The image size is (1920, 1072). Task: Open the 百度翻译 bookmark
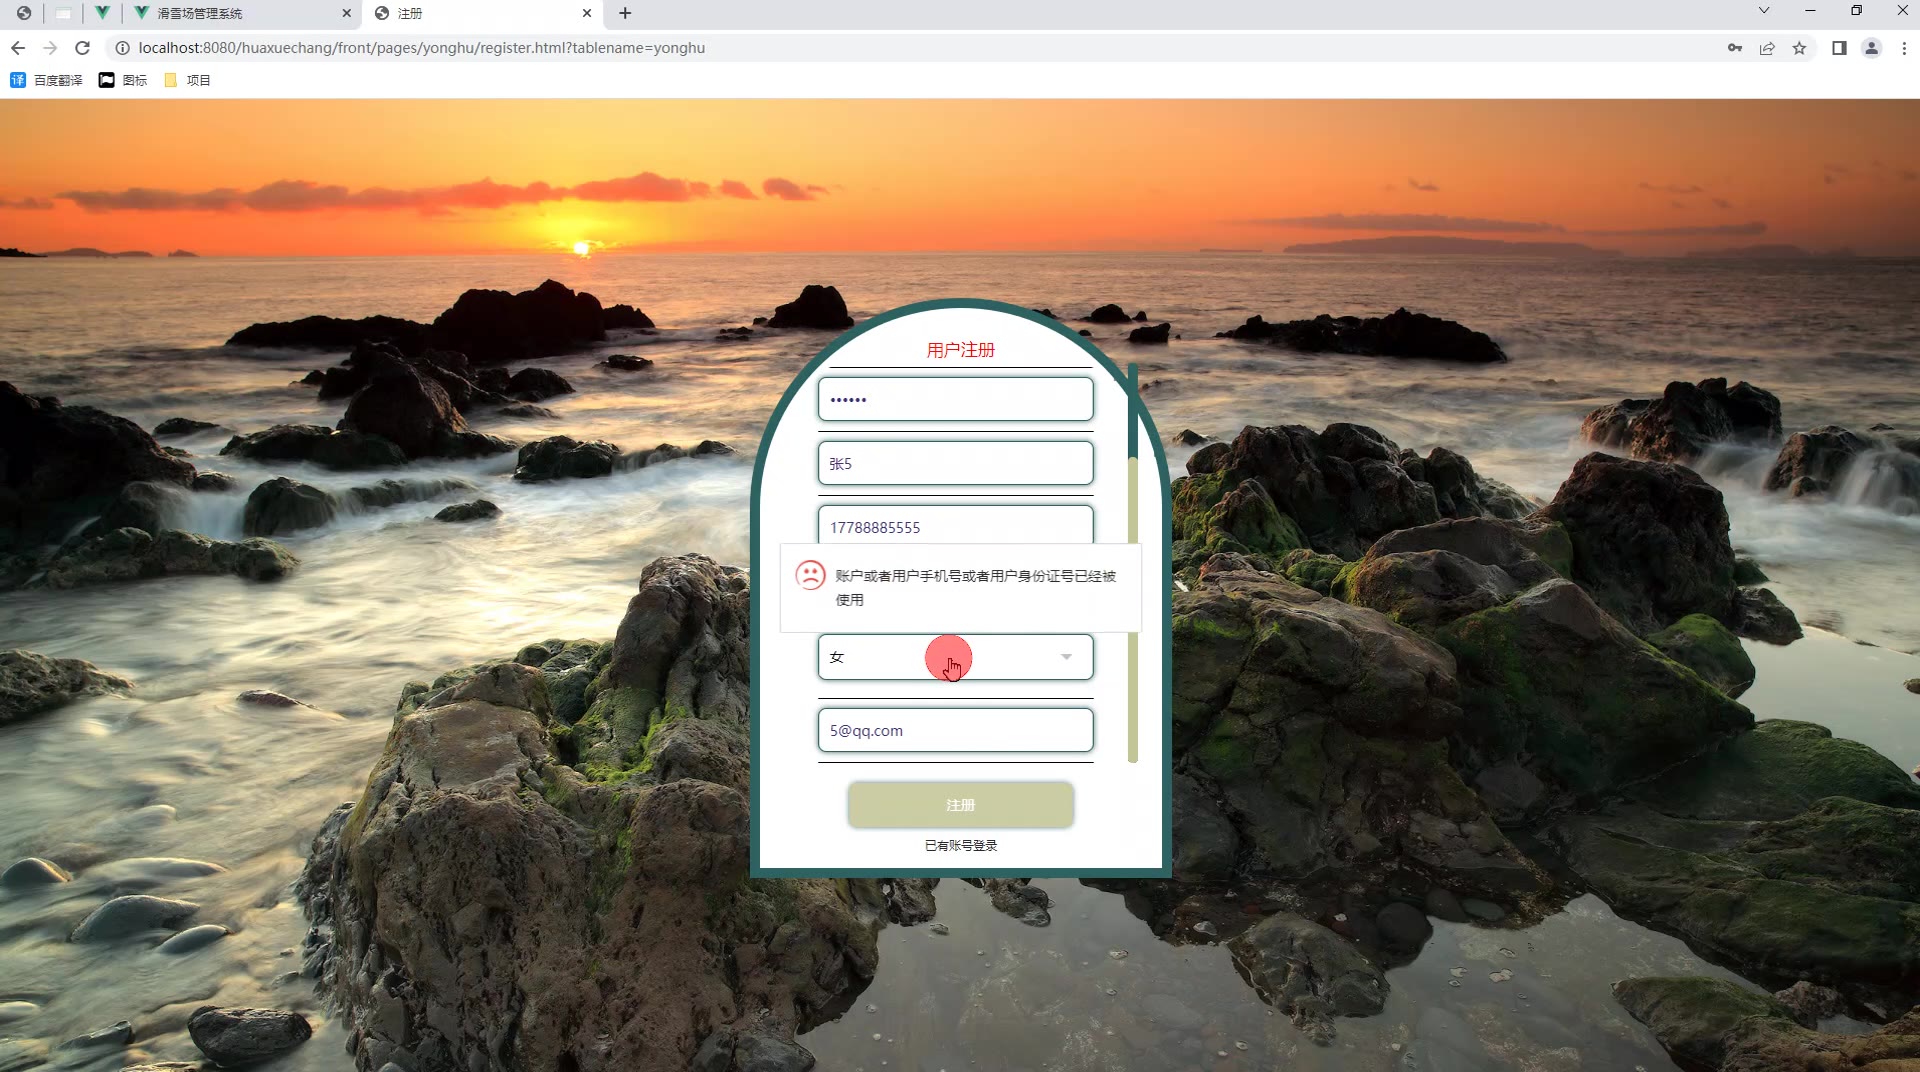(x=46, y=80)
